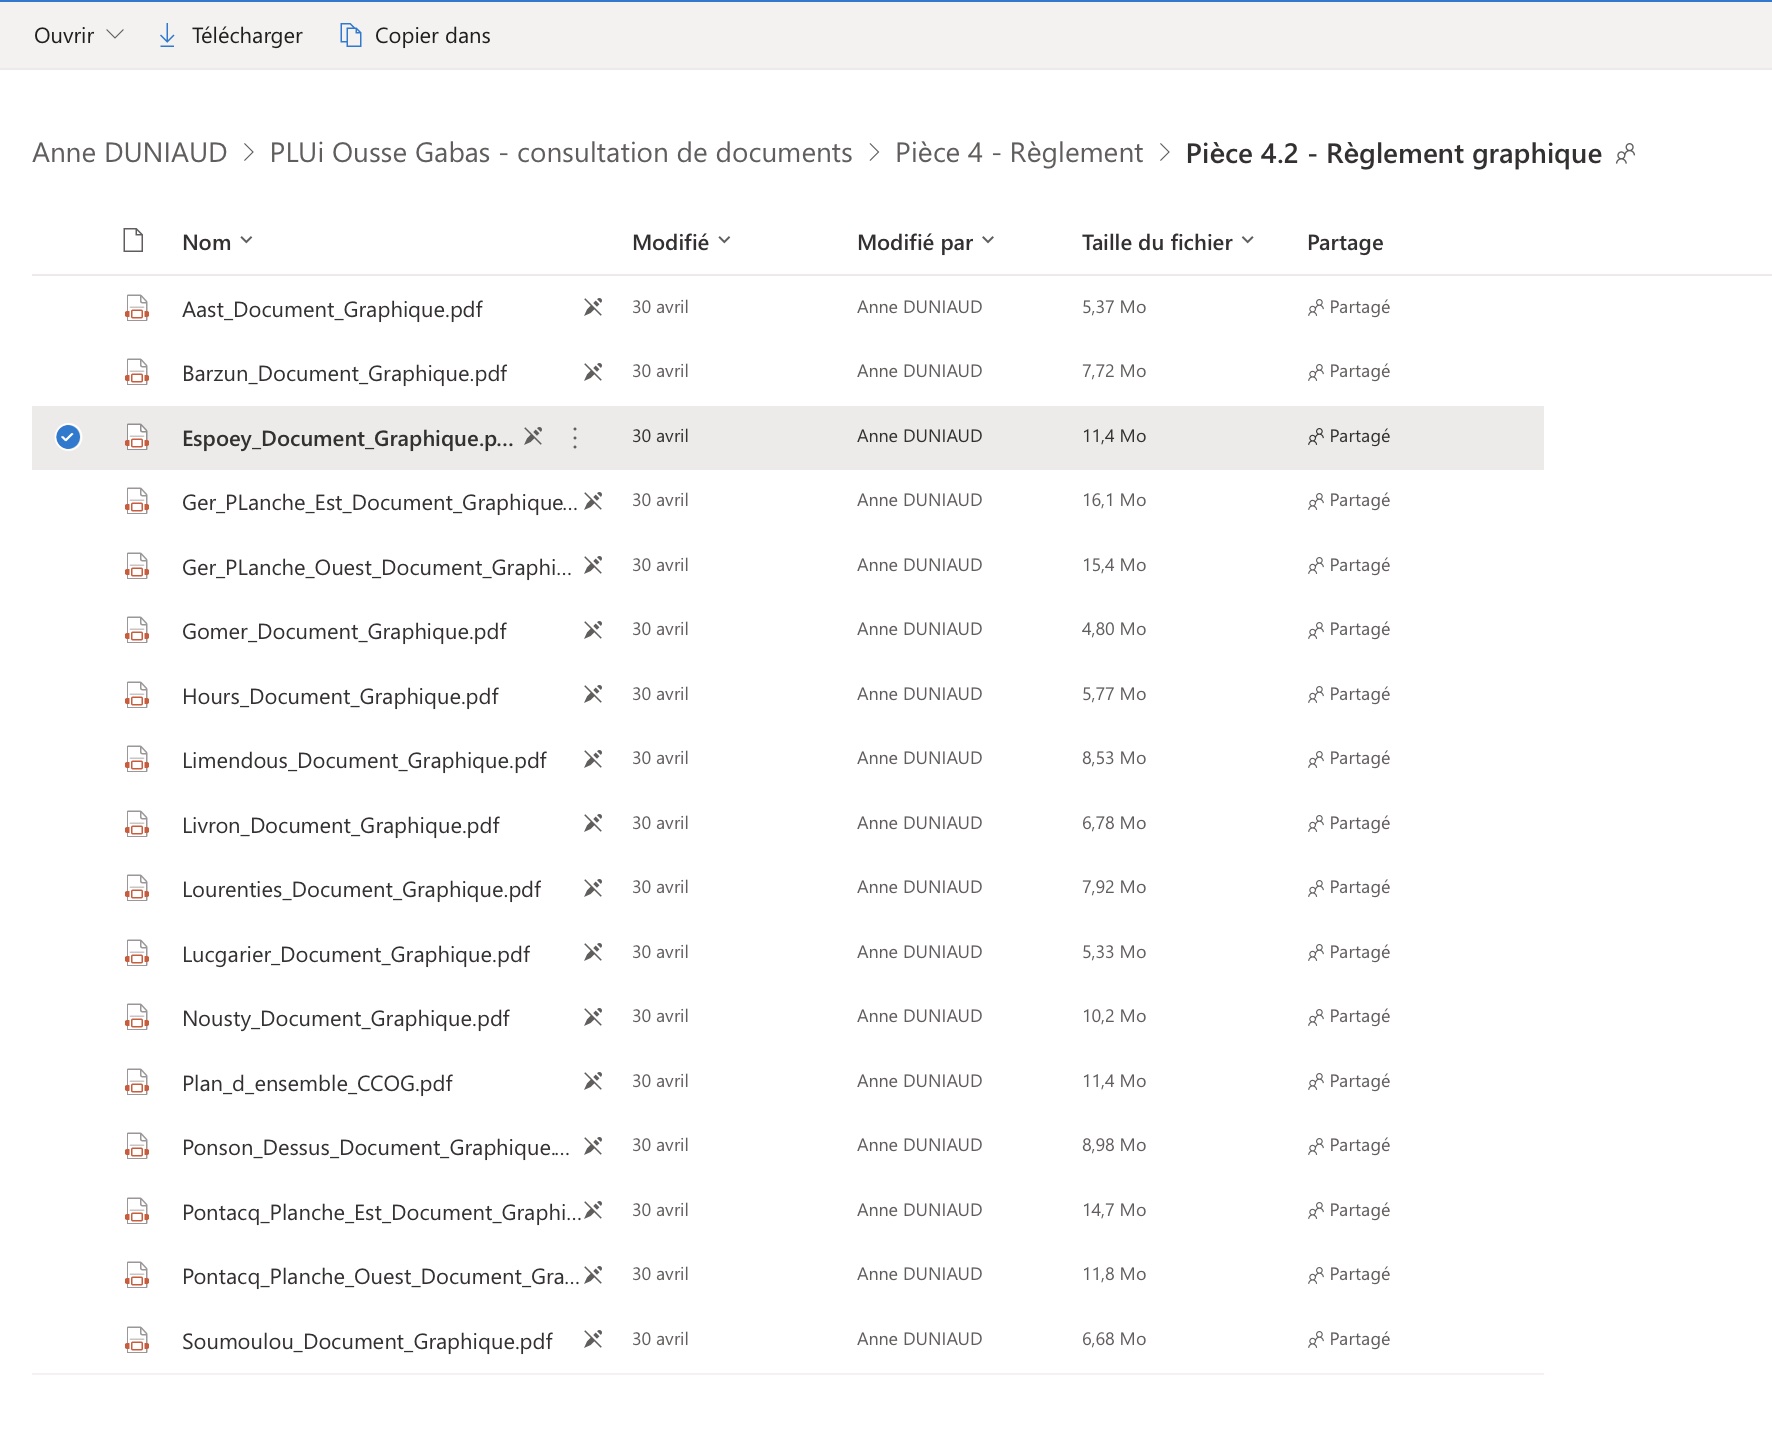
Task: Open the Ger_PLanche_Est document
Action: click(379, 502)
